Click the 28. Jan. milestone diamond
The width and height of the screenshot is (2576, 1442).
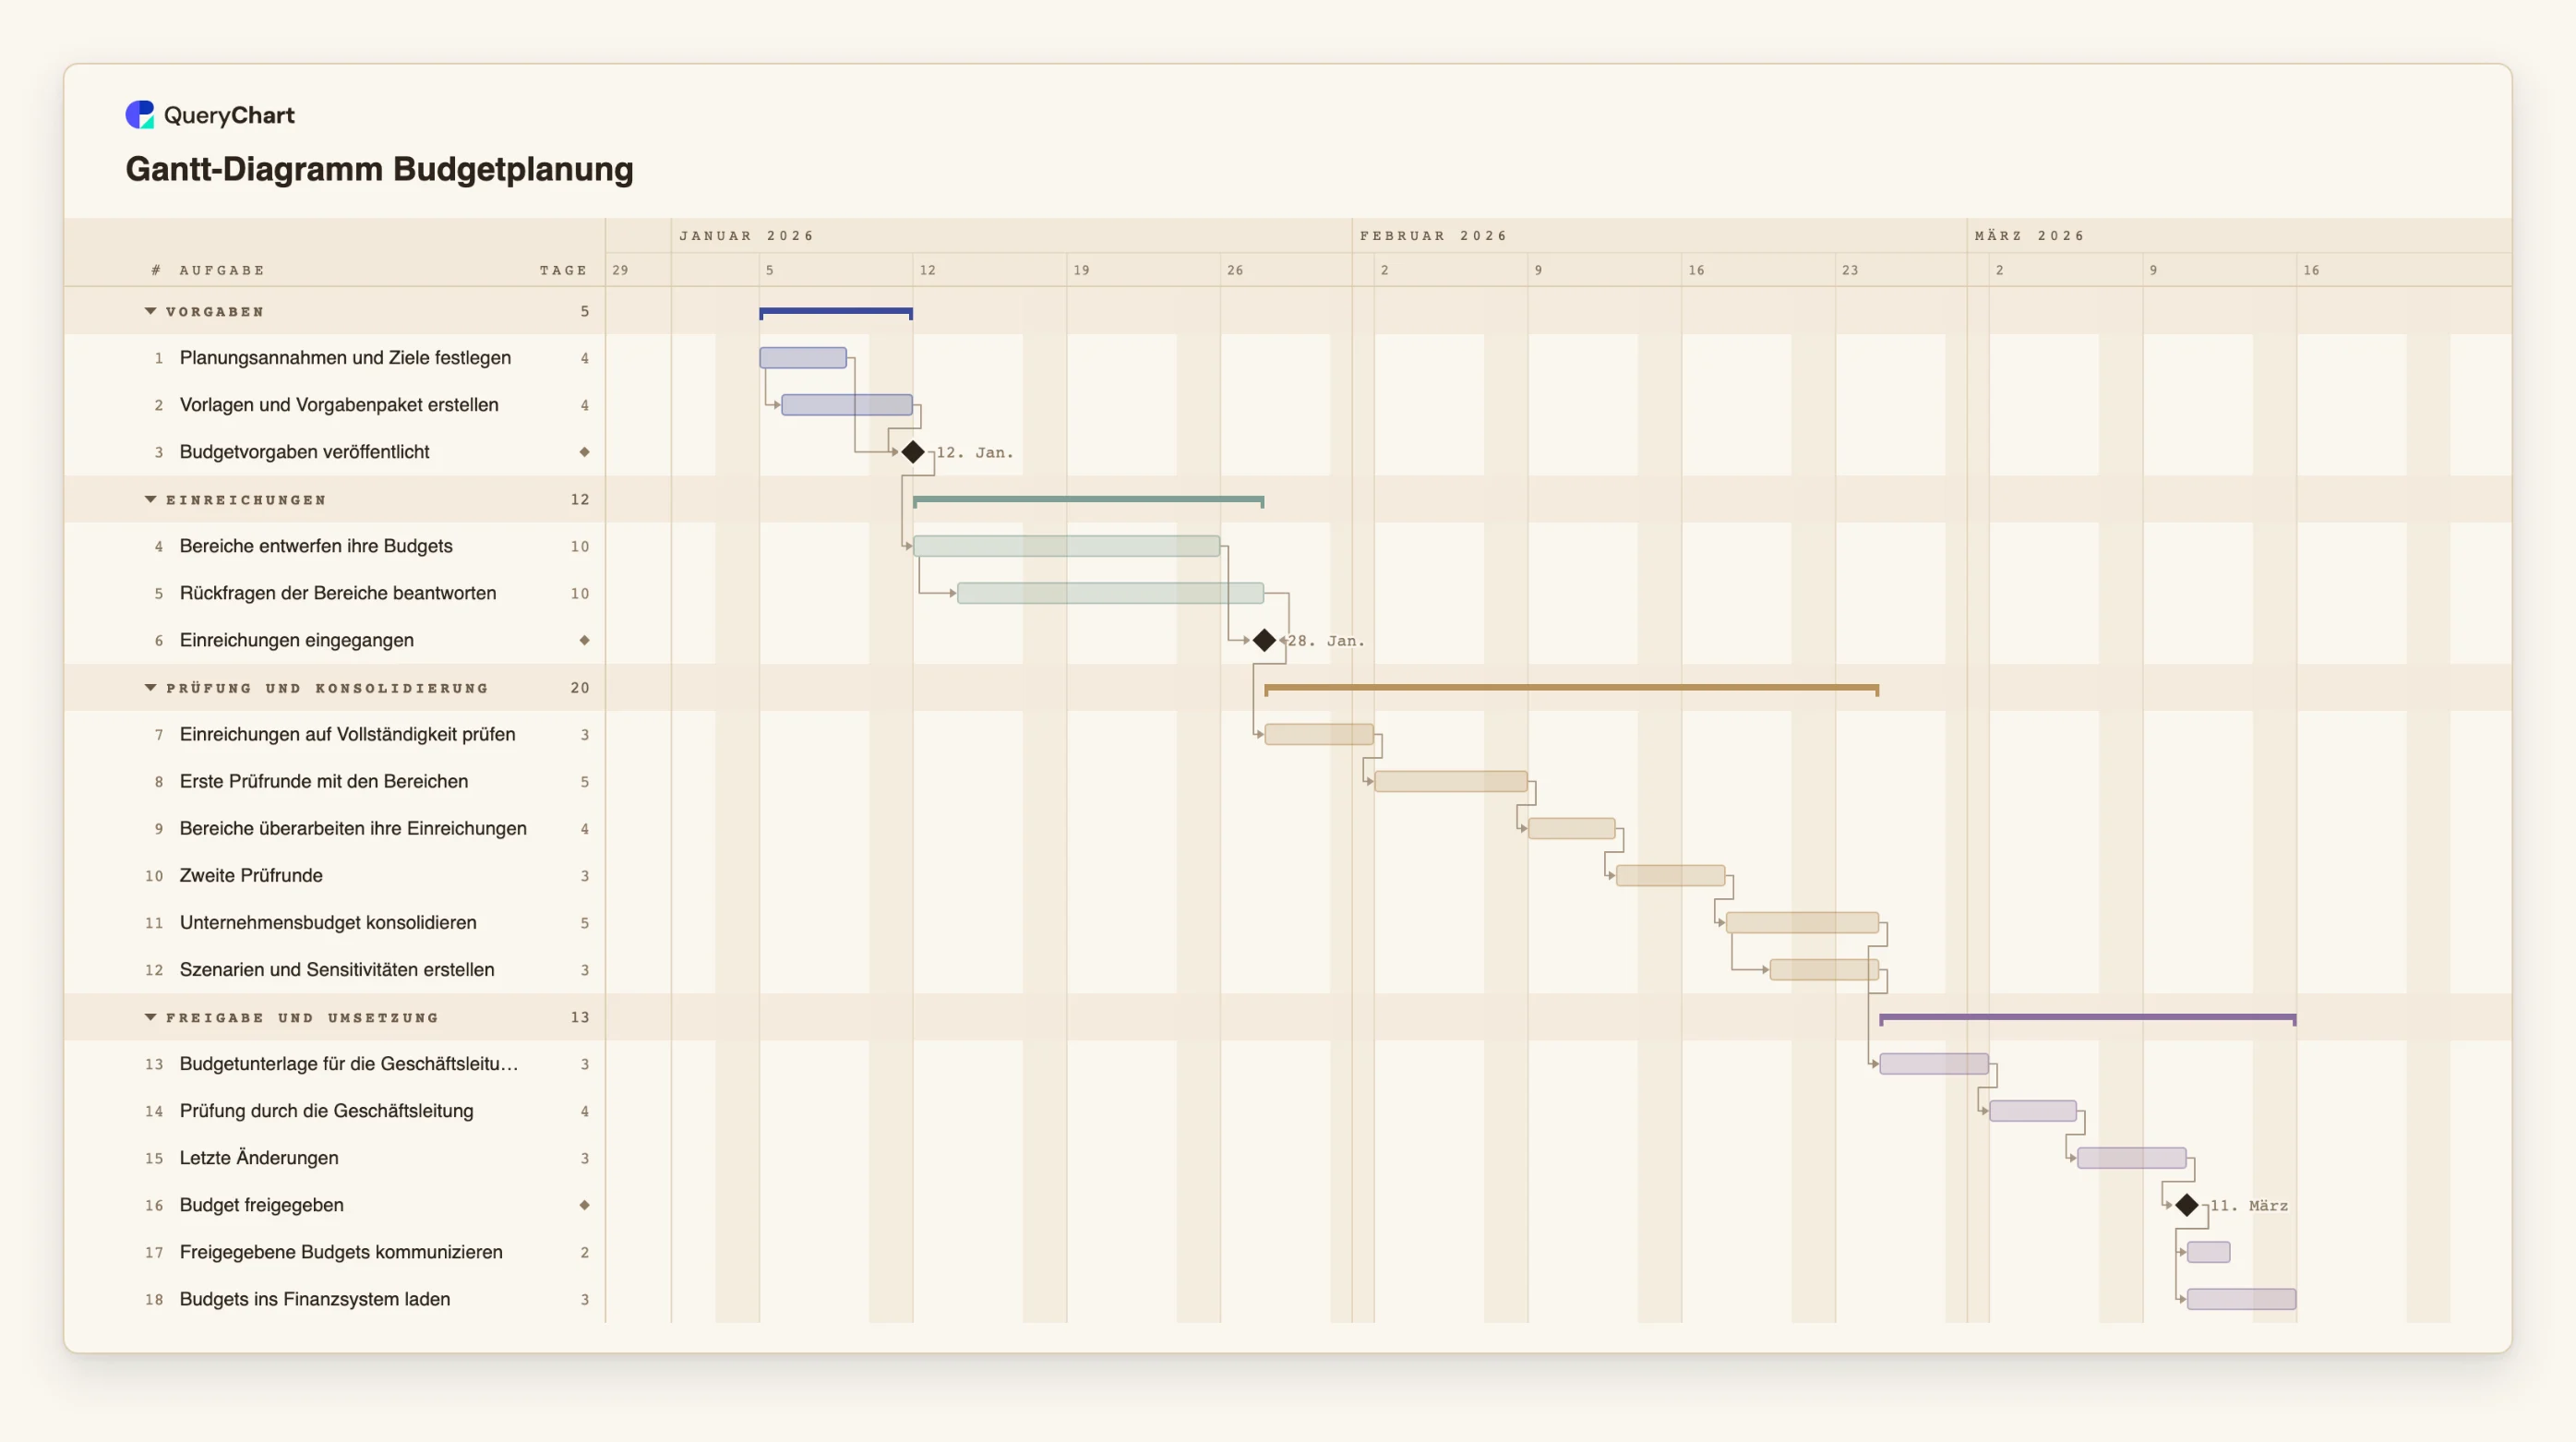pyautogui.click(x=1264, y=640)
